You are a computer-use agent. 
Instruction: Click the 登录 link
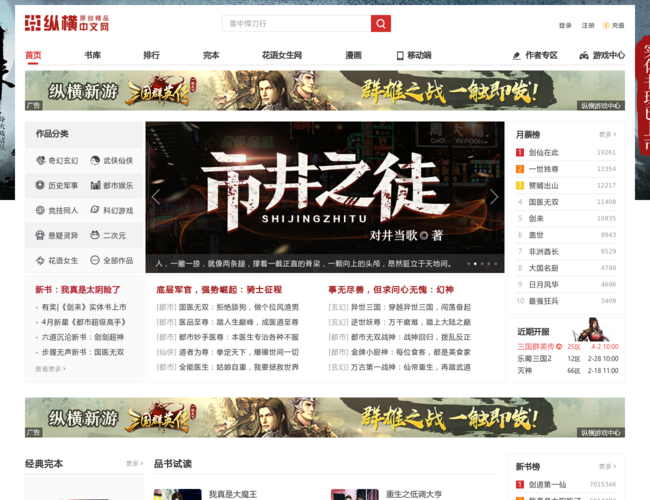(565, 25)
